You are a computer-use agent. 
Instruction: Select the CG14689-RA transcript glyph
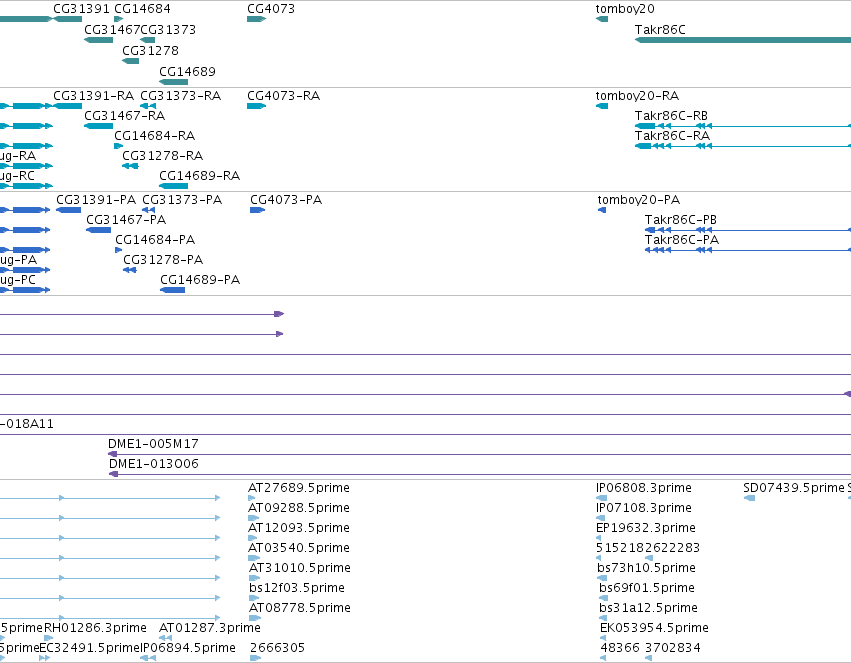click(x=173, y=186)
